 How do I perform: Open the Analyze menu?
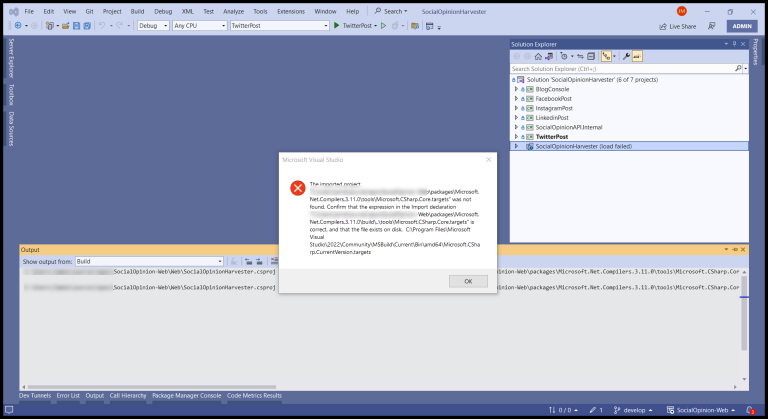pyautogui.click(x=233, y=11)
